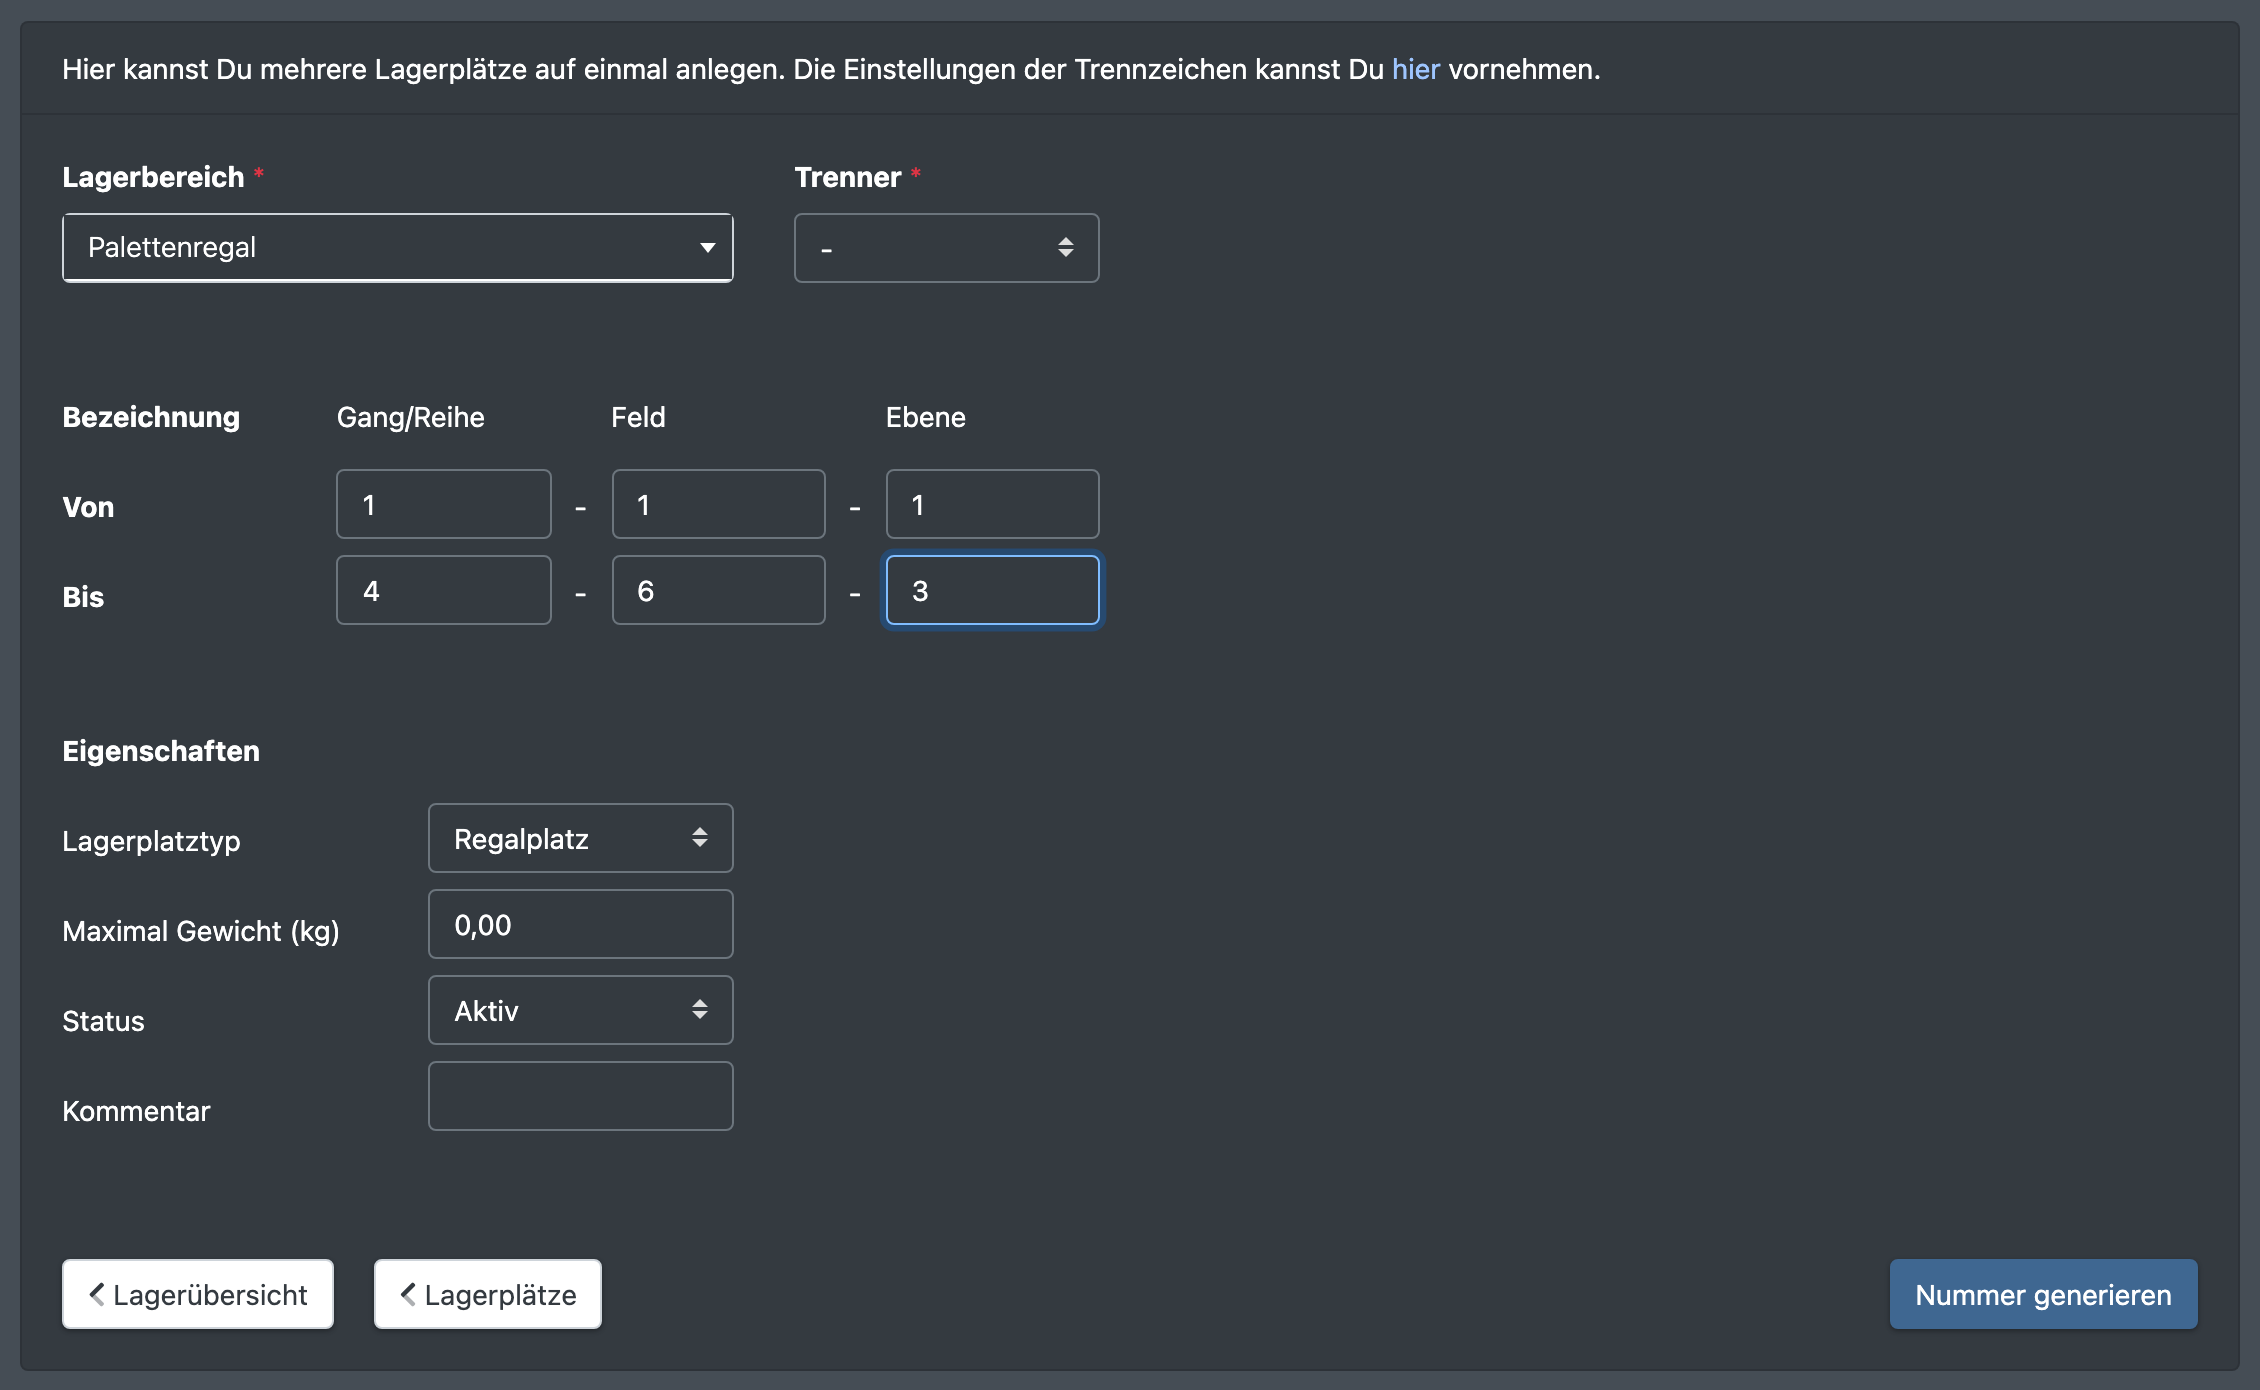Click the Von Feld input field
This screenshot has height=1390, width=2260.
(x=718, y=504)
